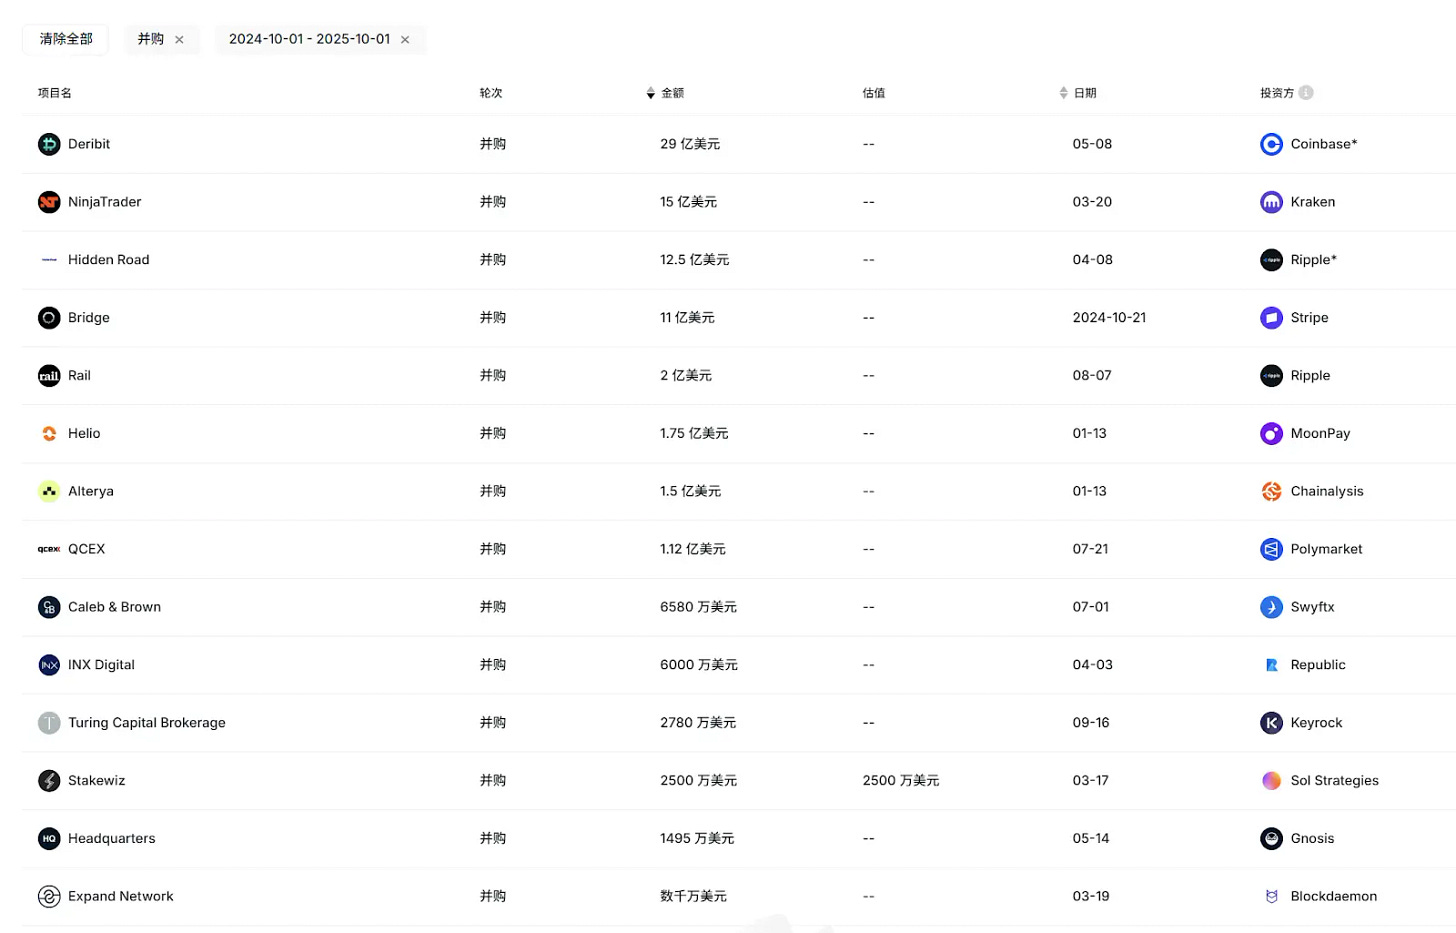The height and width of the screenshot is (933, 1456).
Task: Open the Deribit project link
Action: point(89,144)
